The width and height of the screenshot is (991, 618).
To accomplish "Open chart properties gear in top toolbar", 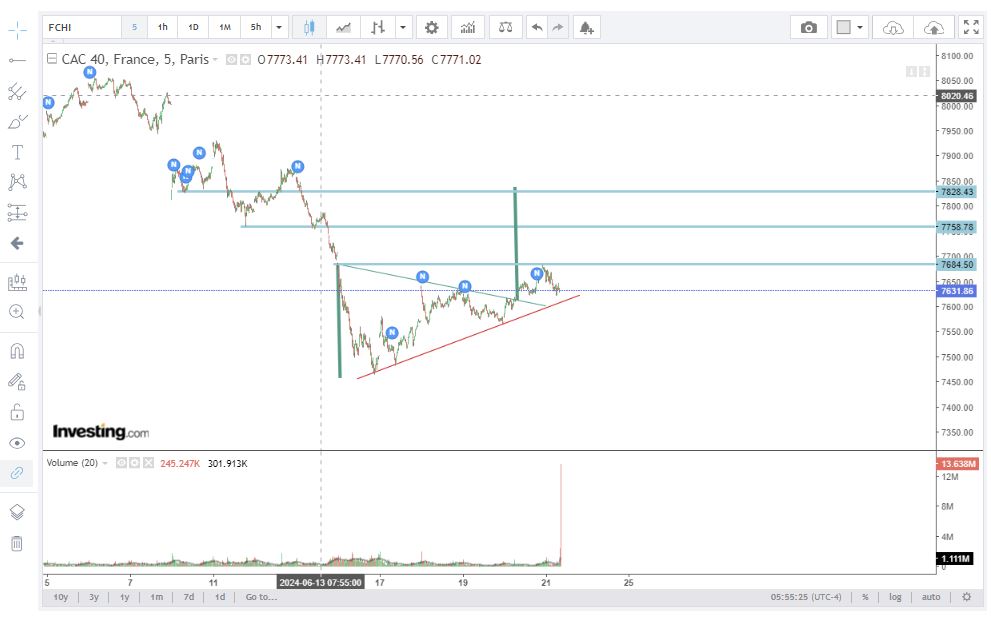I will [x=432, y=27].
